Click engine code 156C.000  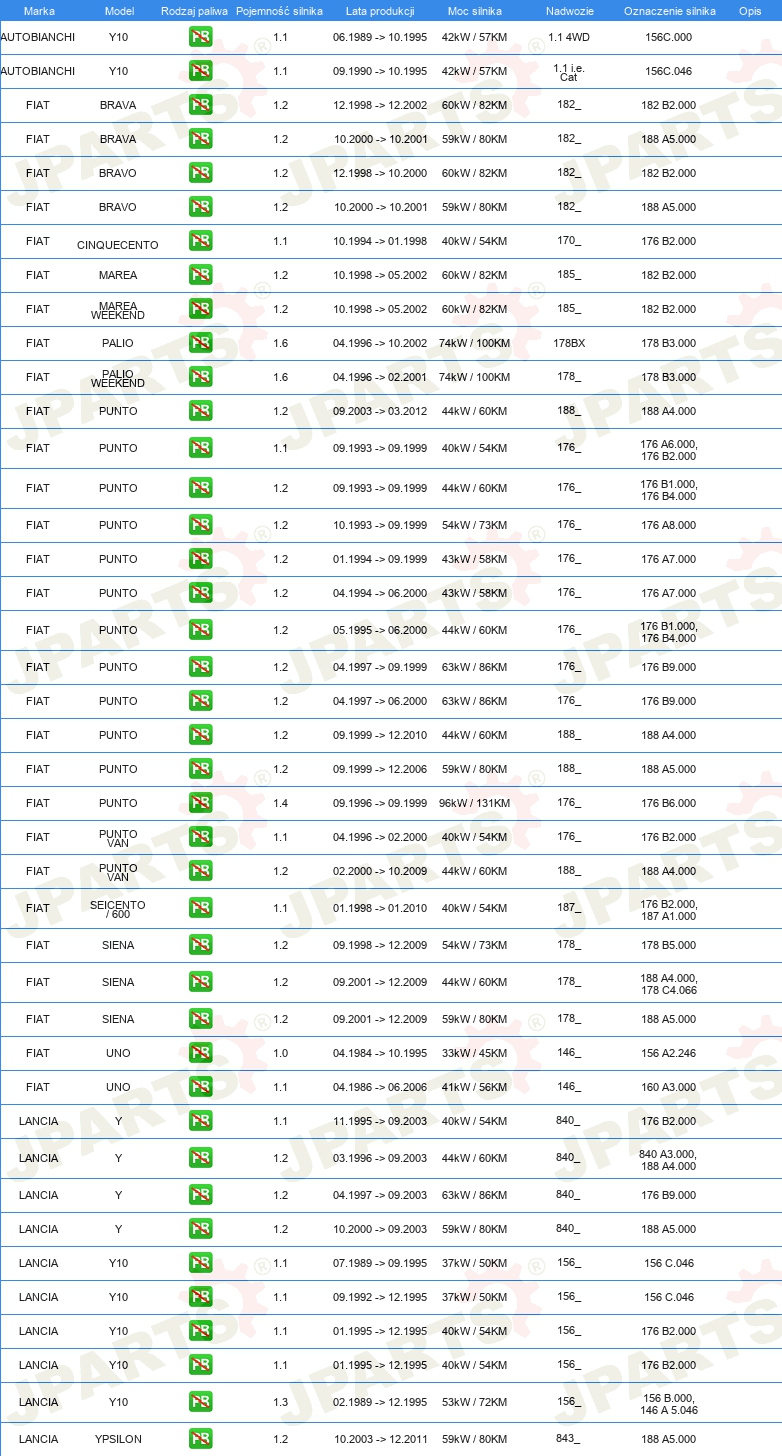[669, 37]
